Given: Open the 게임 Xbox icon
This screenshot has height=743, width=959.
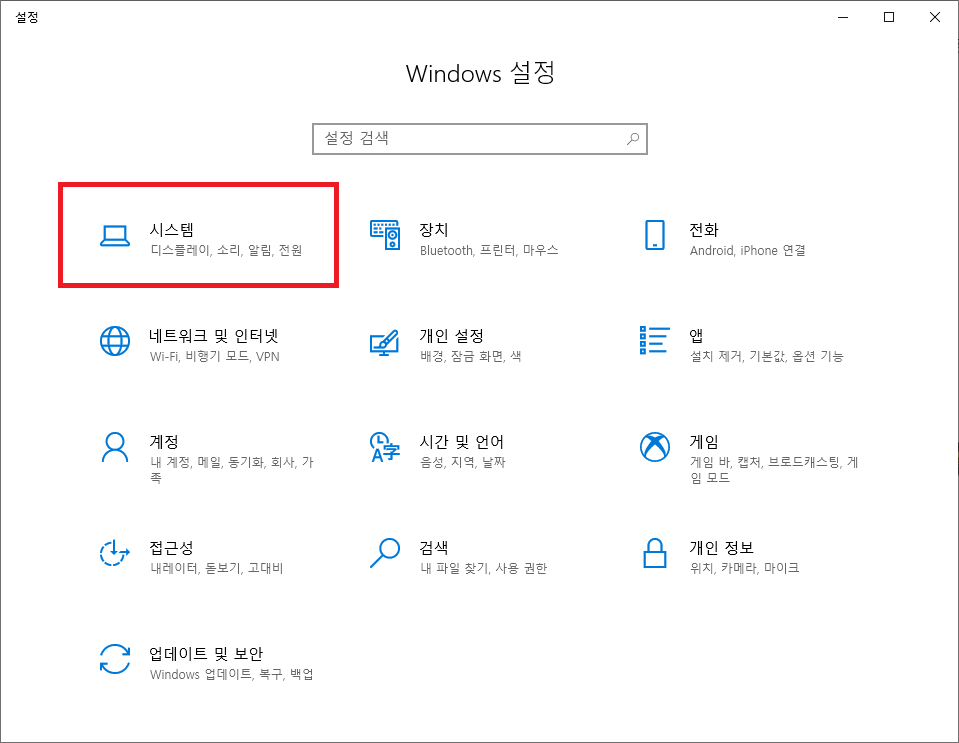Looking at the screenshot, I should [654, 447].
